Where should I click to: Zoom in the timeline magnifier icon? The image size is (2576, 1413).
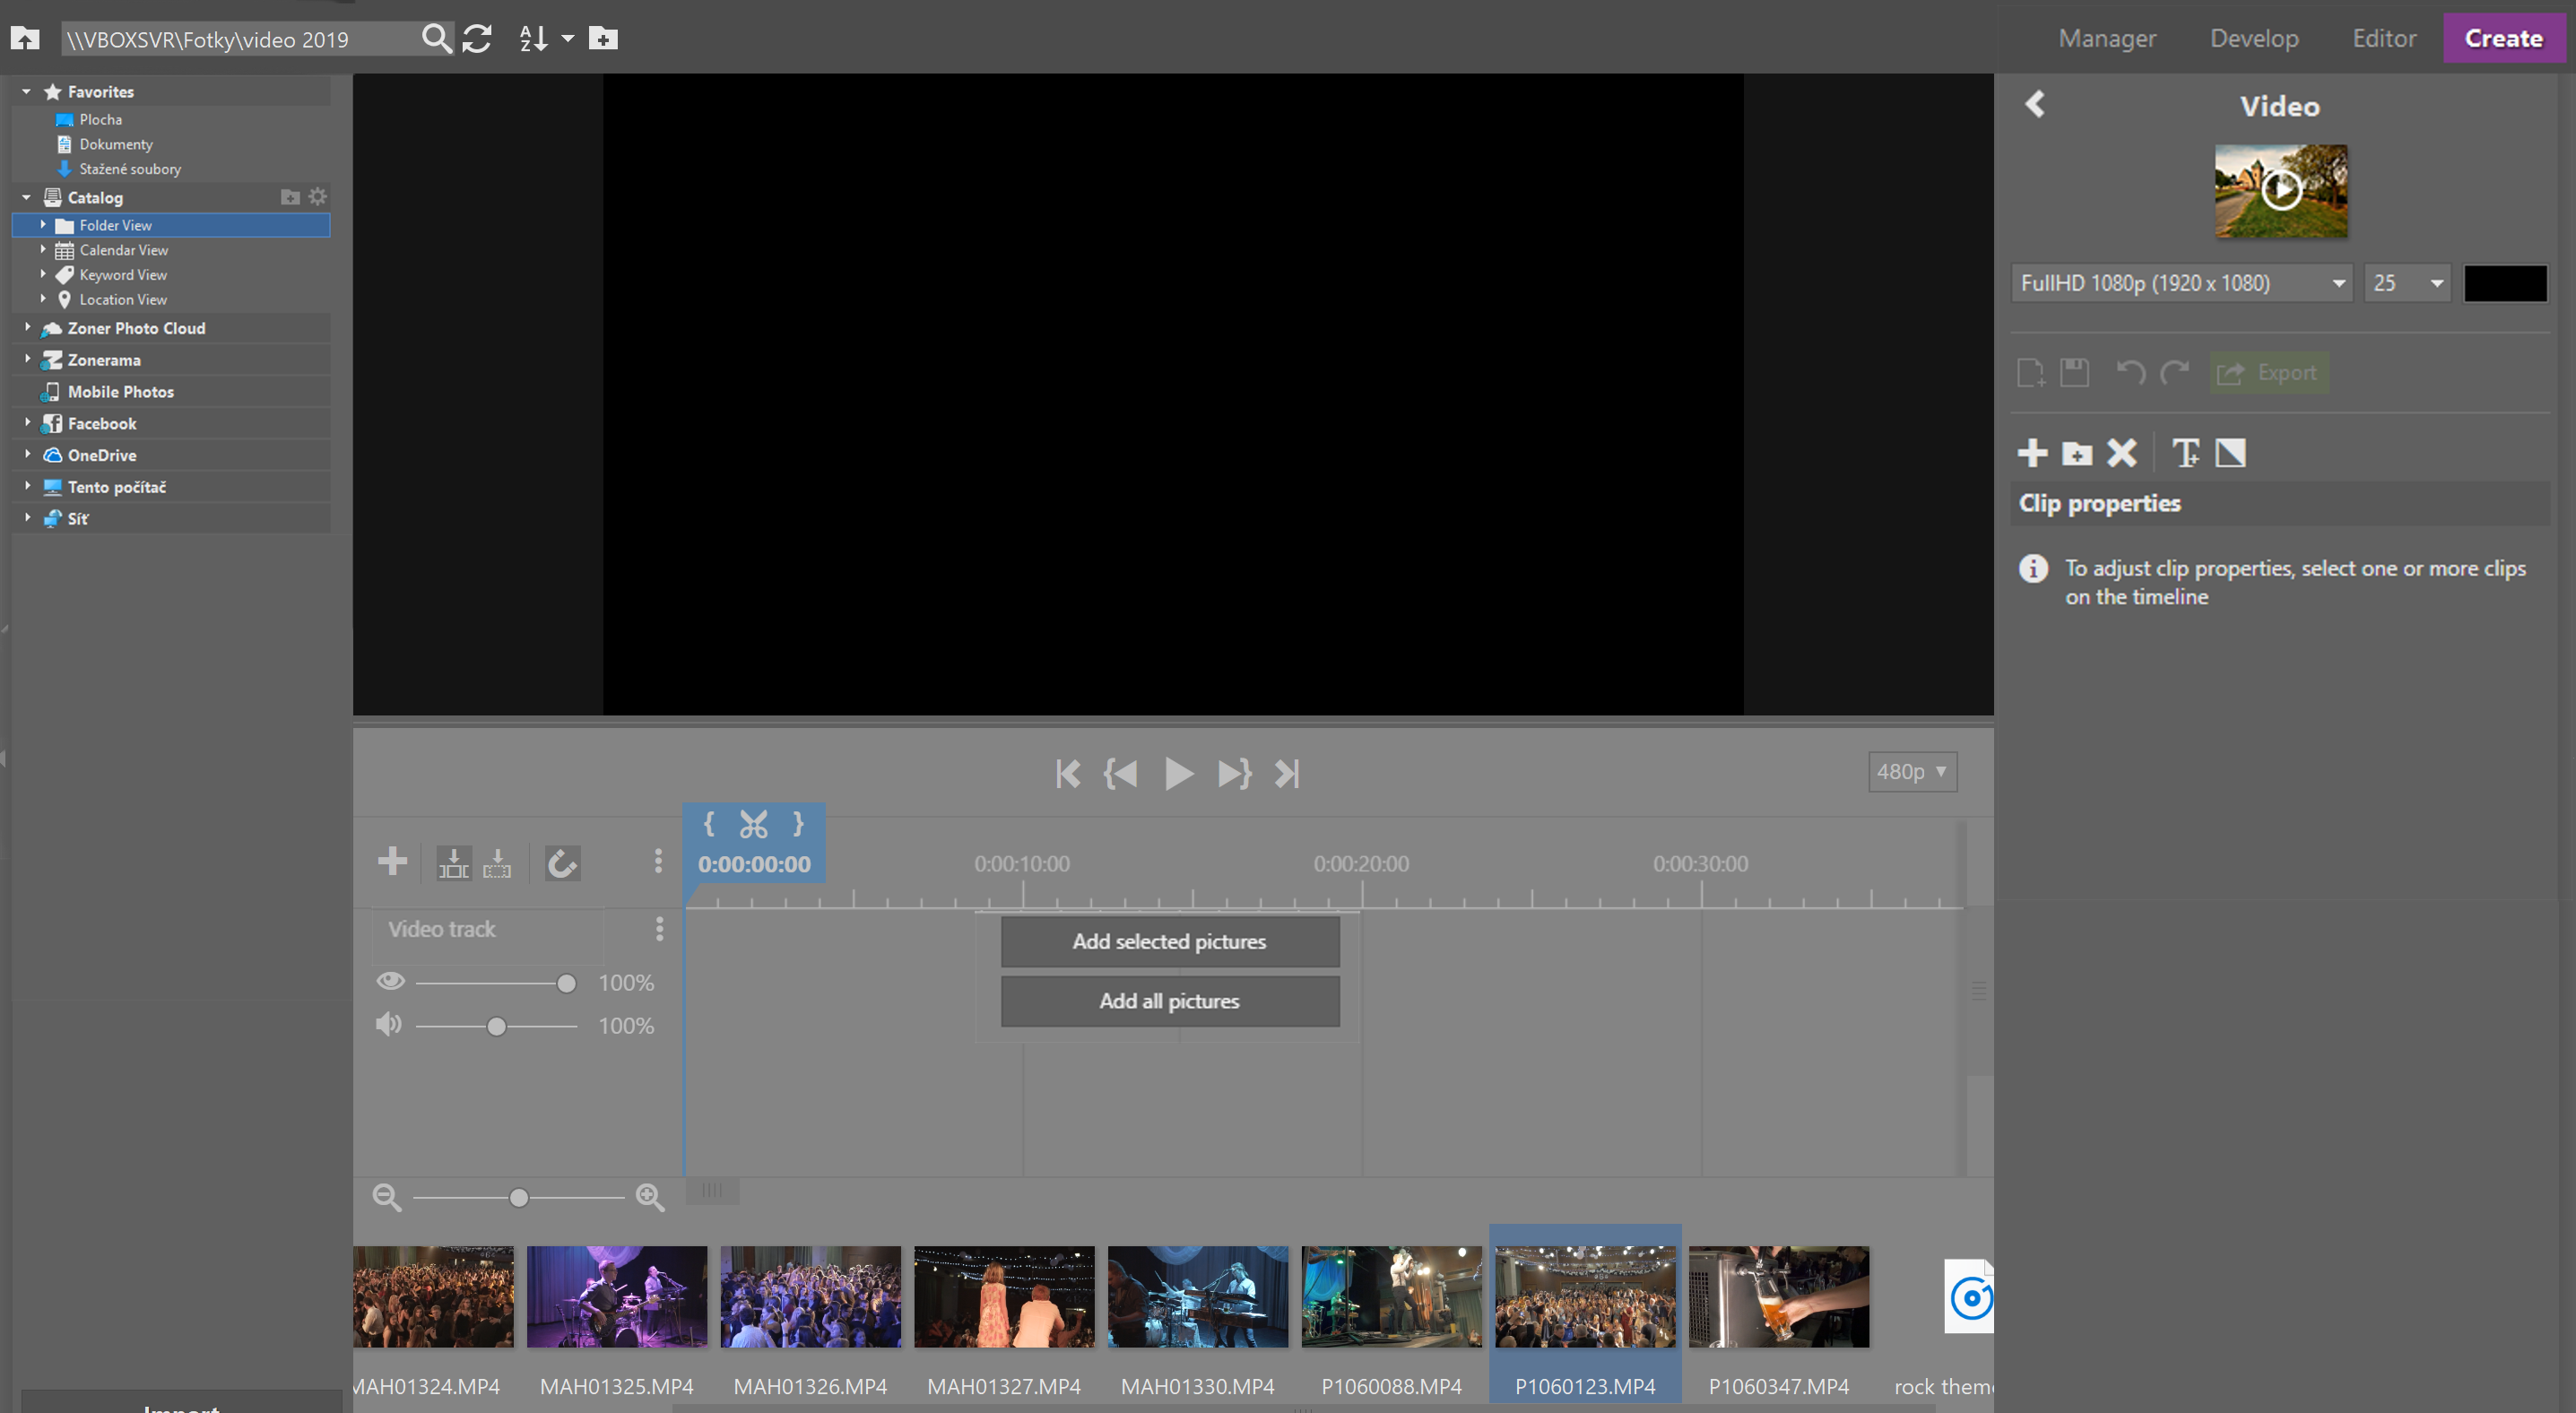pos(650,1197)
